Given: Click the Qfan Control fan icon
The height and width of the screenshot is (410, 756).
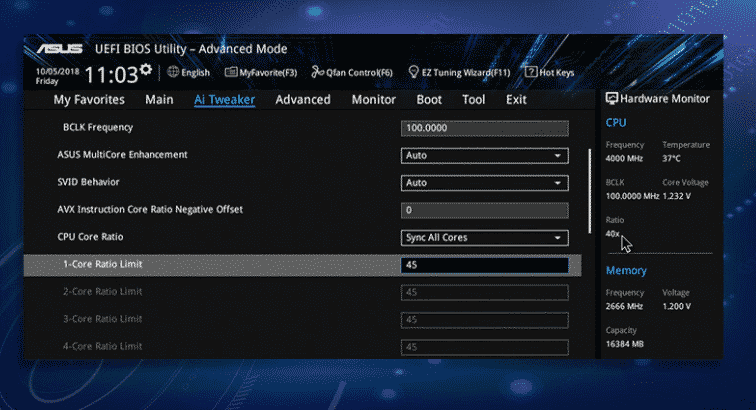Looking at the screenshot, I should click(x=317, y=72).
